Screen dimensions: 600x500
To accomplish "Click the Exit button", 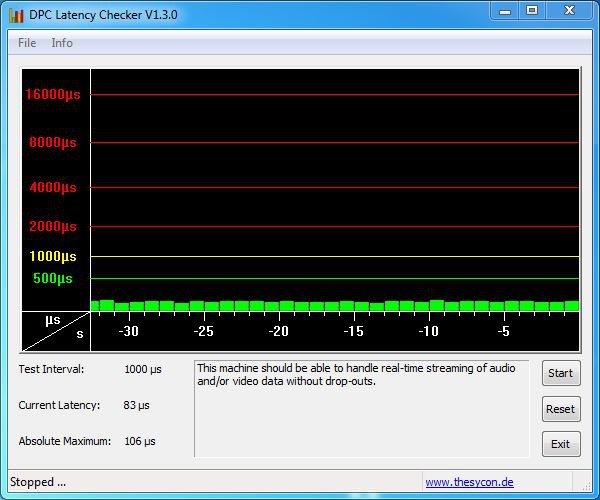I will [x=560, y=444].
